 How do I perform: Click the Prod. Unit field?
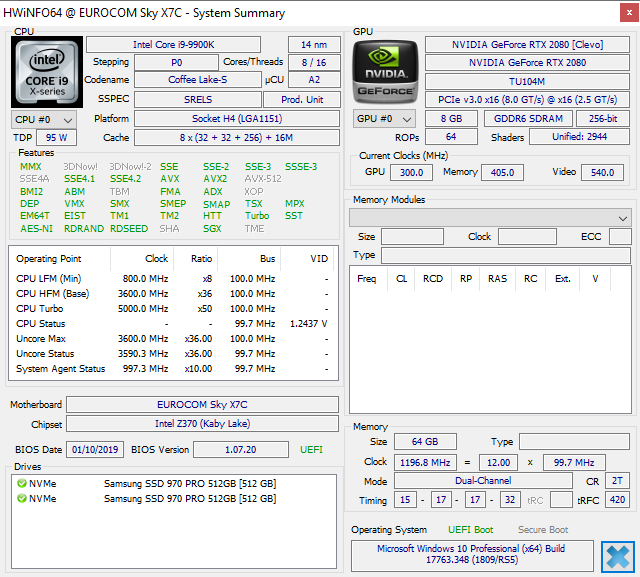302,100
